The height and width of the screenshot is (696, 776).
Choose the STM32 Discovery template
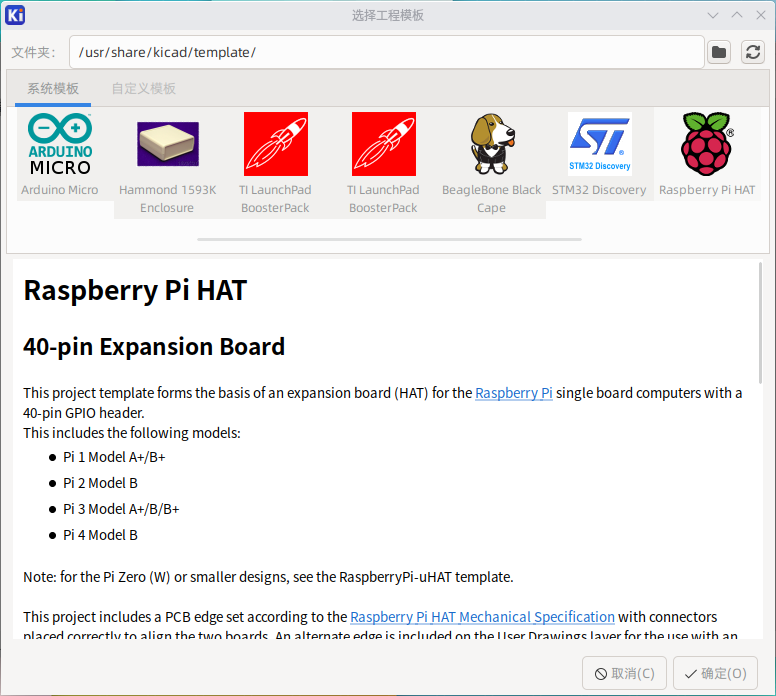(599, 144)
